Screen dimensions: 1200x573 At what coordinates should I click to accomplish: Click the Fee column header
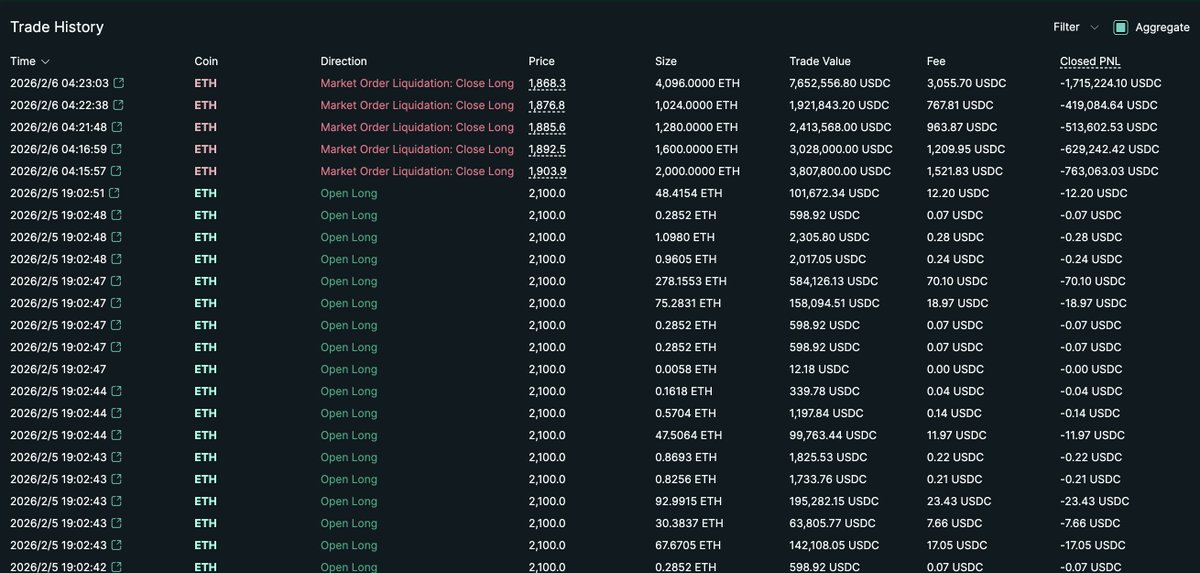[x=936, y=61]
